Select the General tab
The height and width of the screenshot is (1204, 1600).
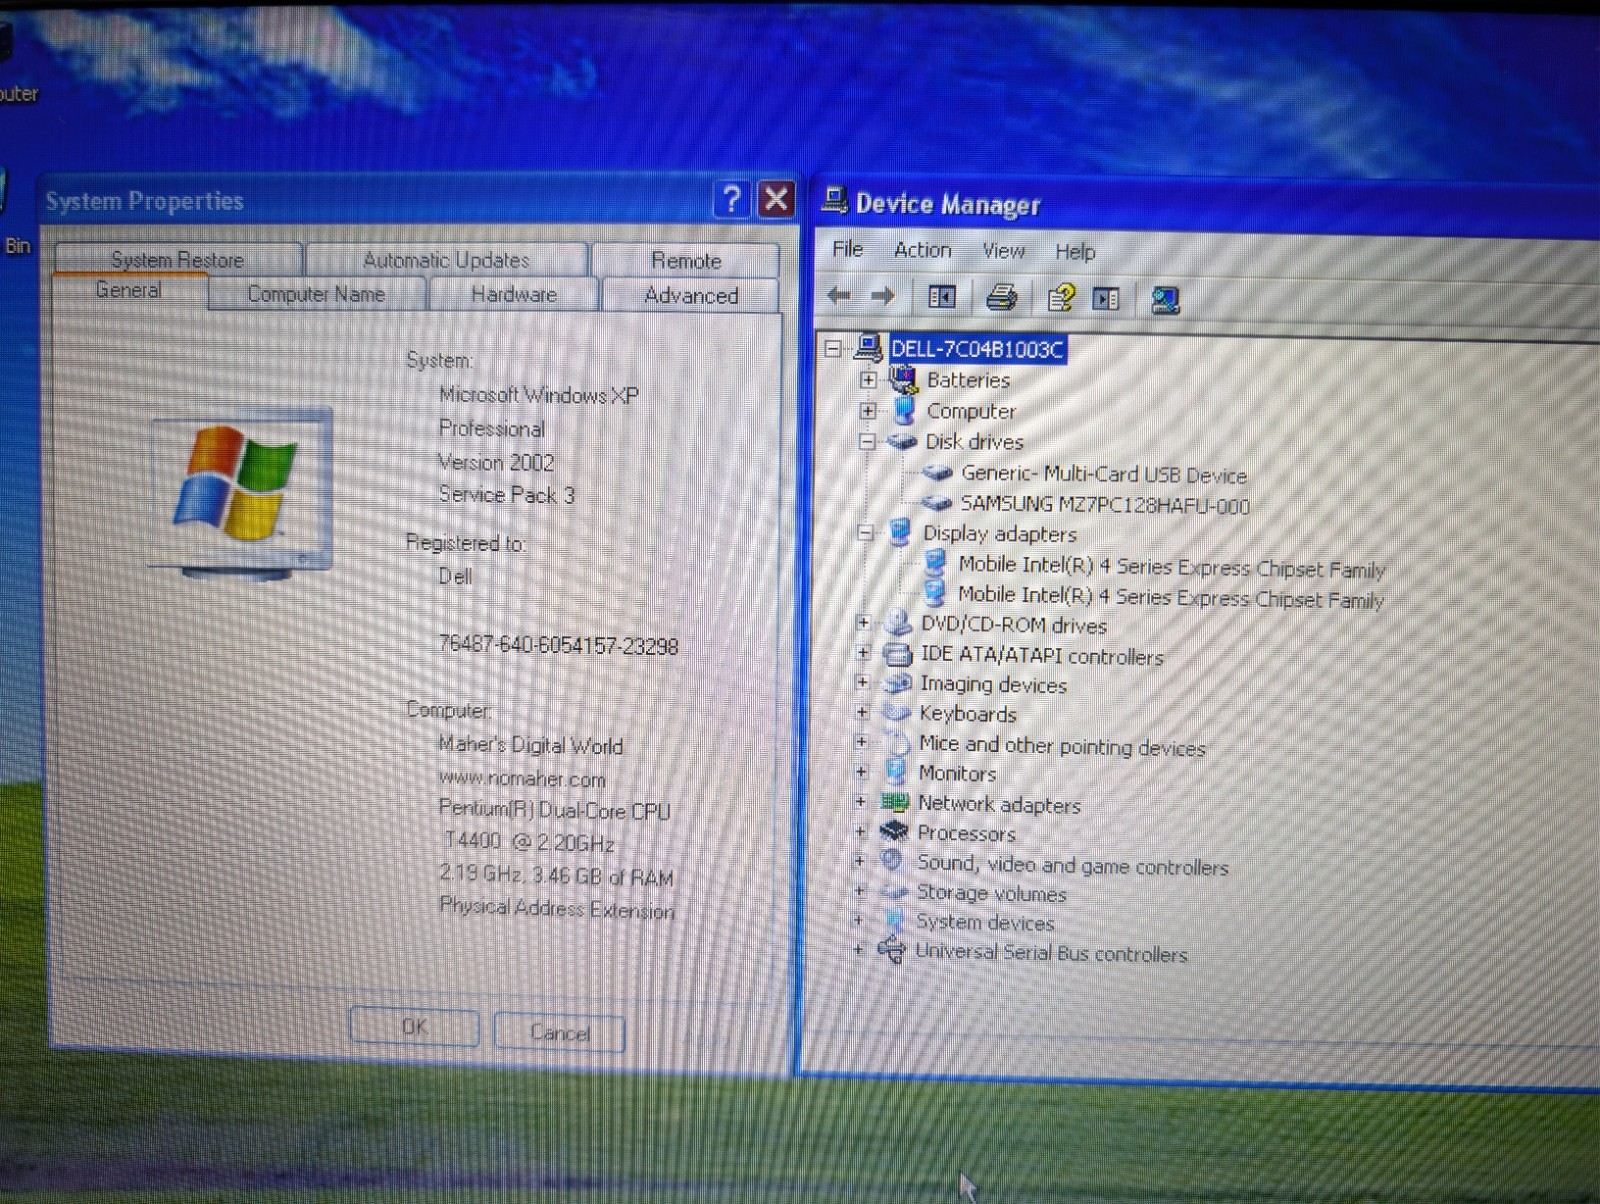tap(129, 290)
